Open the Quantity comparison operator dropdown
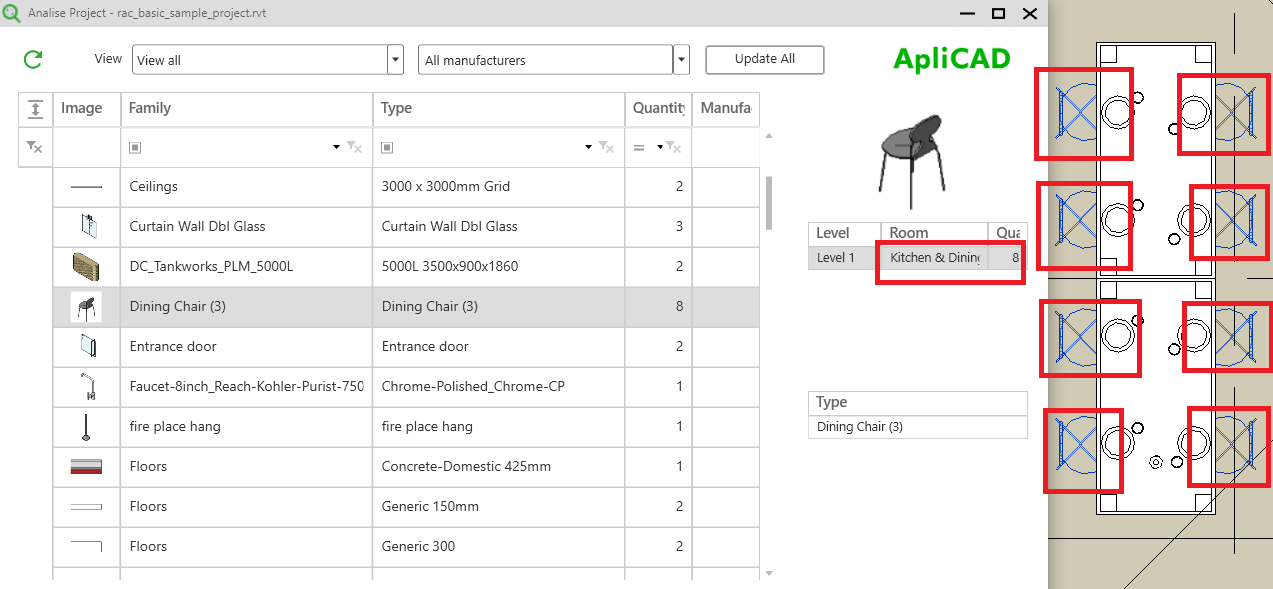The width and height of the screenshot is (1273, 589). tap(660, 145)
